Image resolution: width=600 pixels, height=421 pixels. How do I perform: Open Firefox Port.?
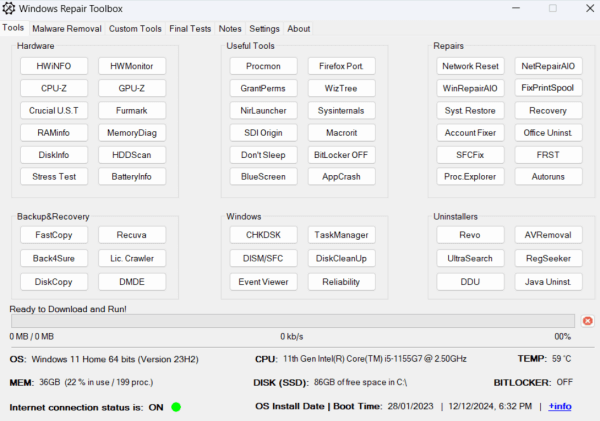342,66
